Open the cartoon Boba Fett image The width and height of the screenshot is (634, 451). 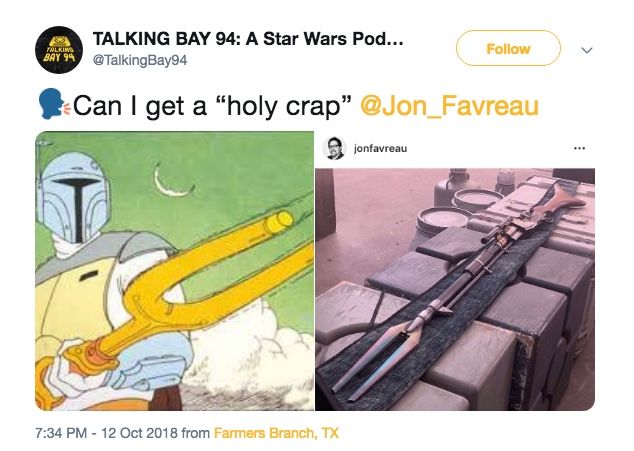tap(174, 271)
